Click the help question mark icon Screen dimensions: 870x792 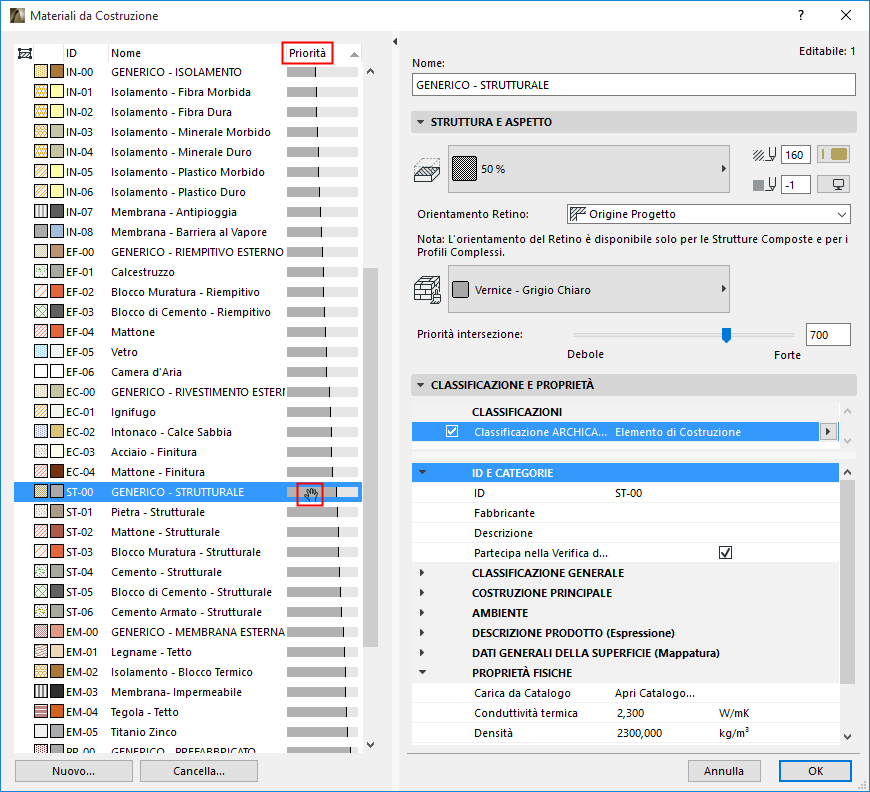pos(801,16)
